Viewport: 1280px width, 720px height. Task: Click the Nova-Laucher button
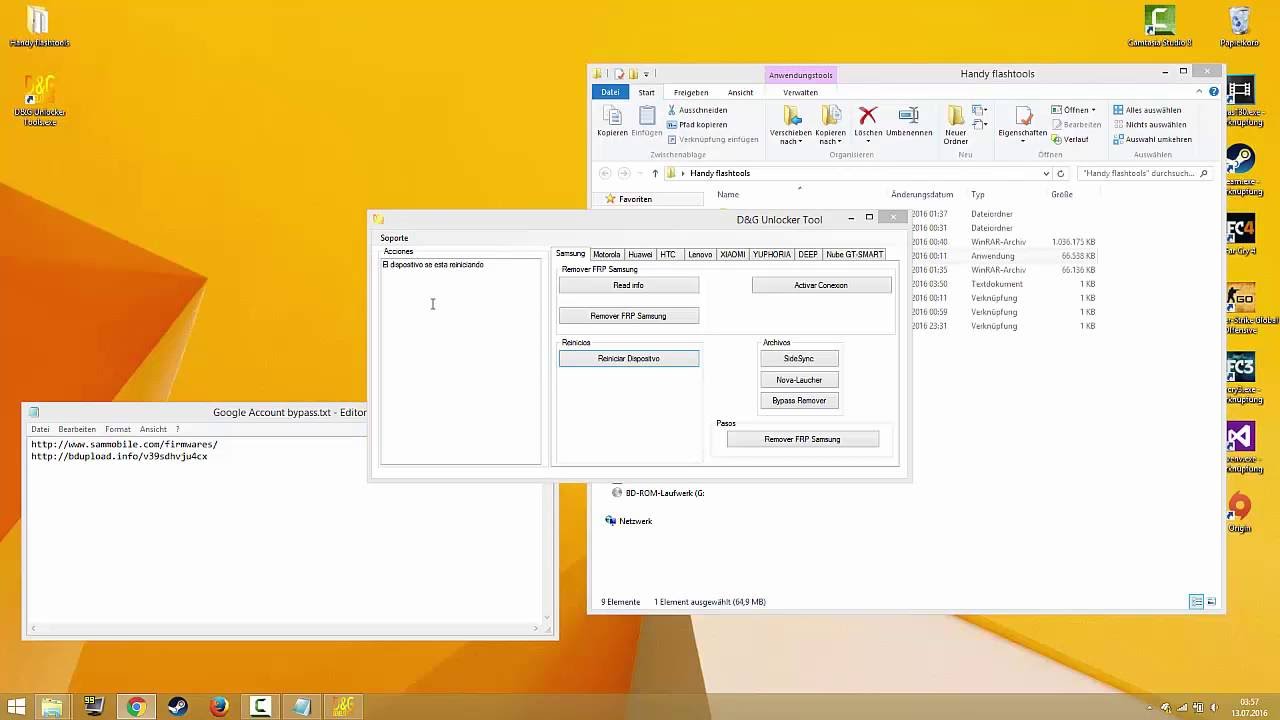(799, 380)
